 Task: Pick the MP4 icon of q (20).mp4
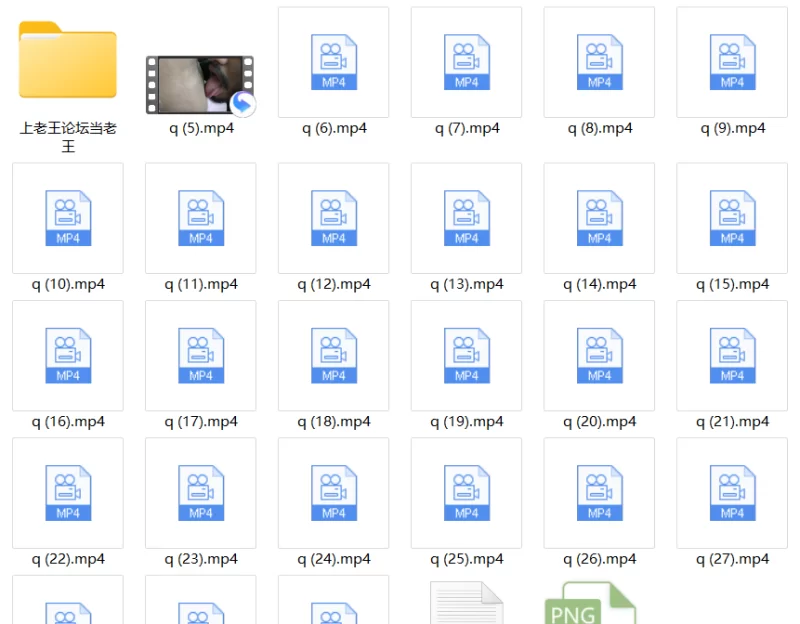[x=599, y=355]
